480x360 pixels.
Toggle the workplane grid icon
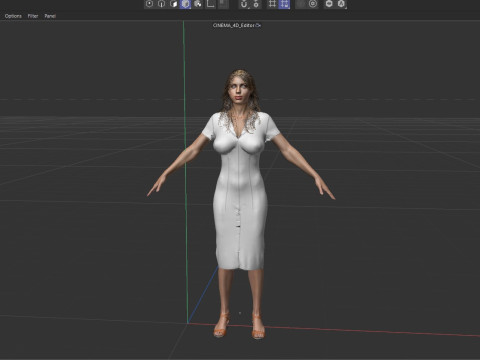(x=272, y=4)
